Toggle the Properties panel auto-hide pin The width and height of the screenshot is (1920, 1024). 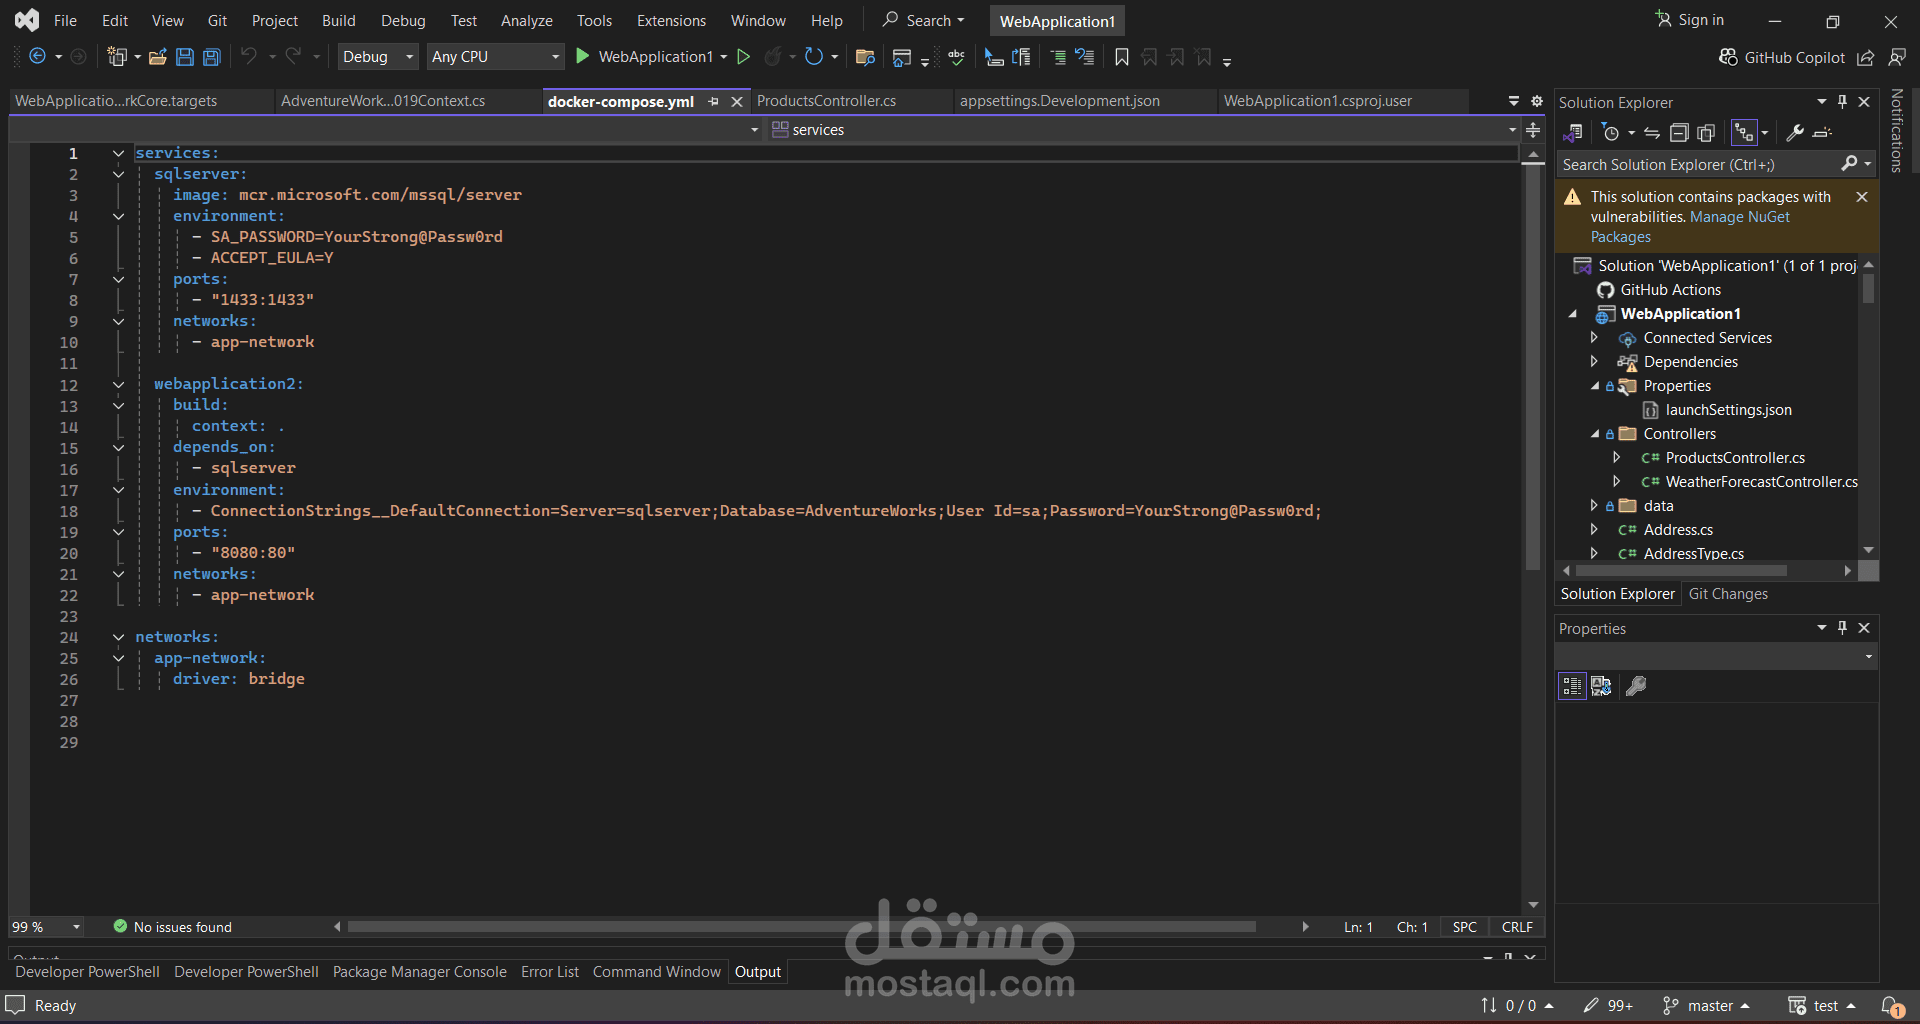click(1842, 628)
